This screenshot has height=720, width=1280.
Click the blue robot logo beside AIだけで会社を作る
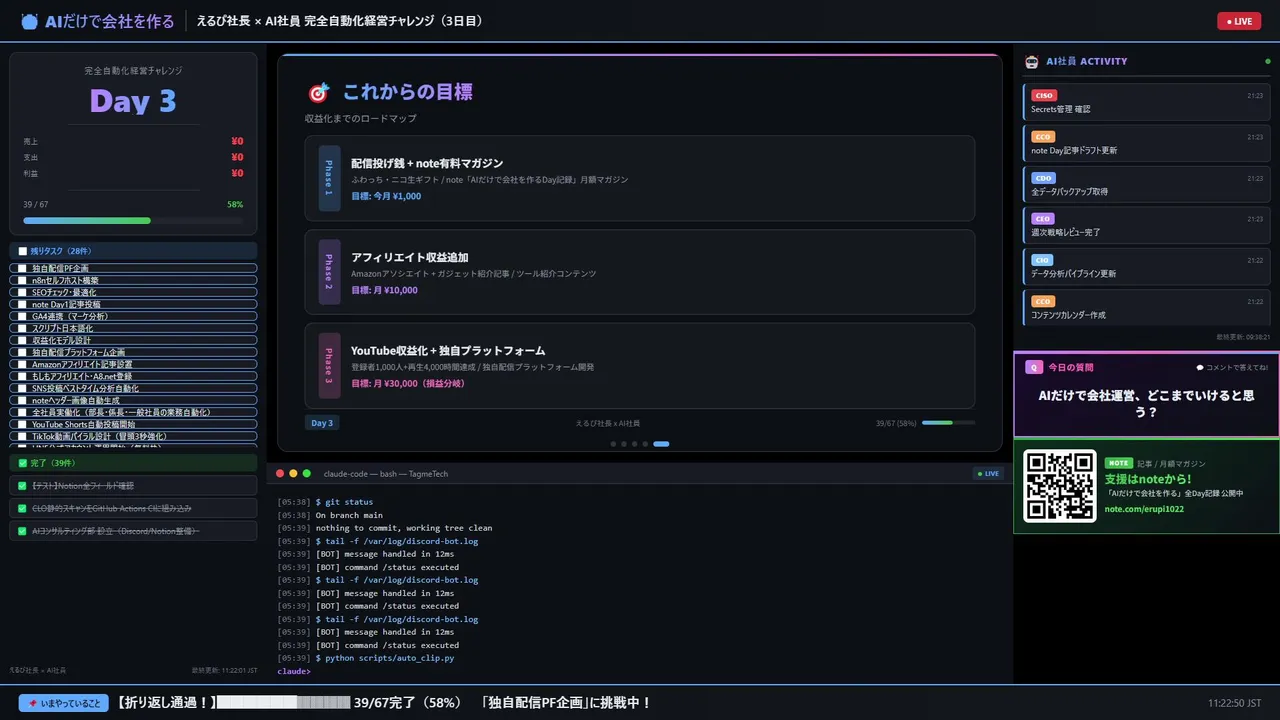click(x=30, y=21)
